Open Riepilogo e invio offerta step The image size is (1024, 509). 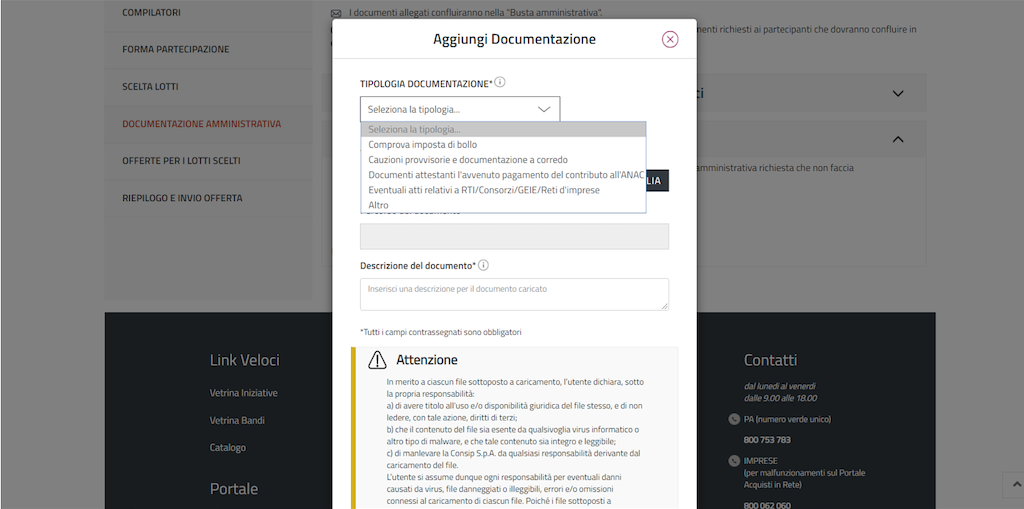coord(182,198)
